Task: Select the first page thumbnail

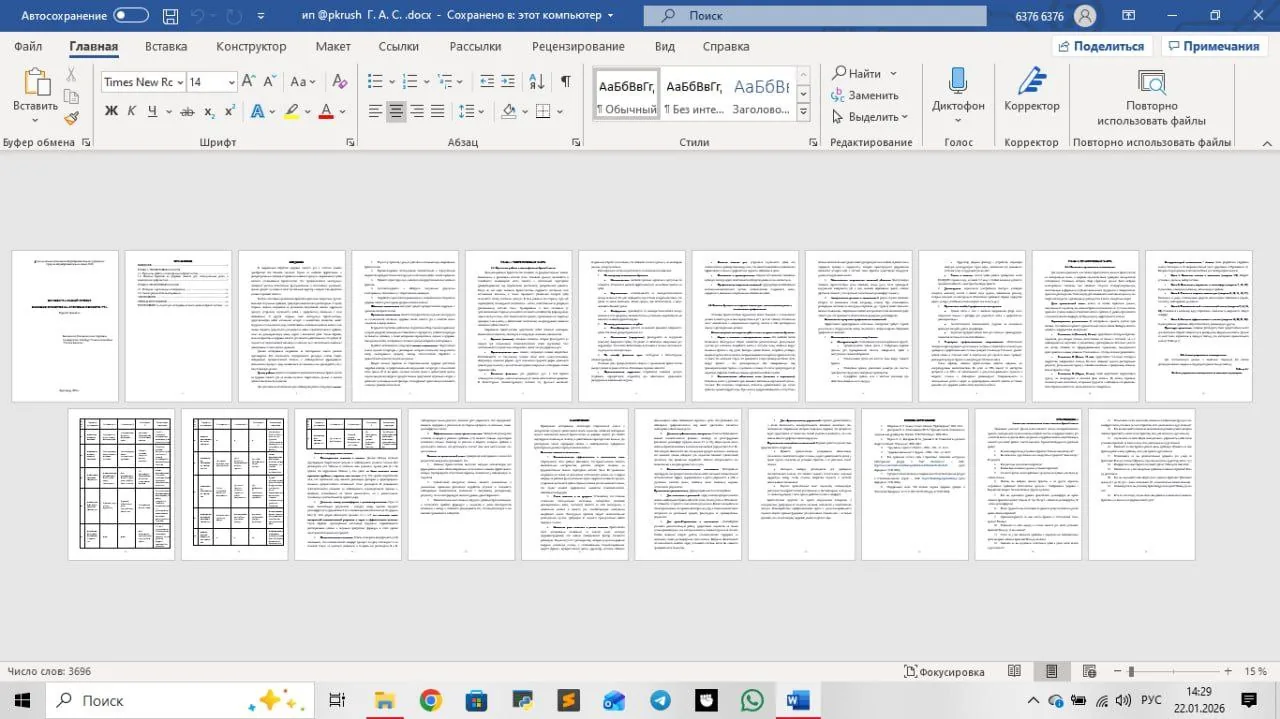Action: click(x=65, y=326)
